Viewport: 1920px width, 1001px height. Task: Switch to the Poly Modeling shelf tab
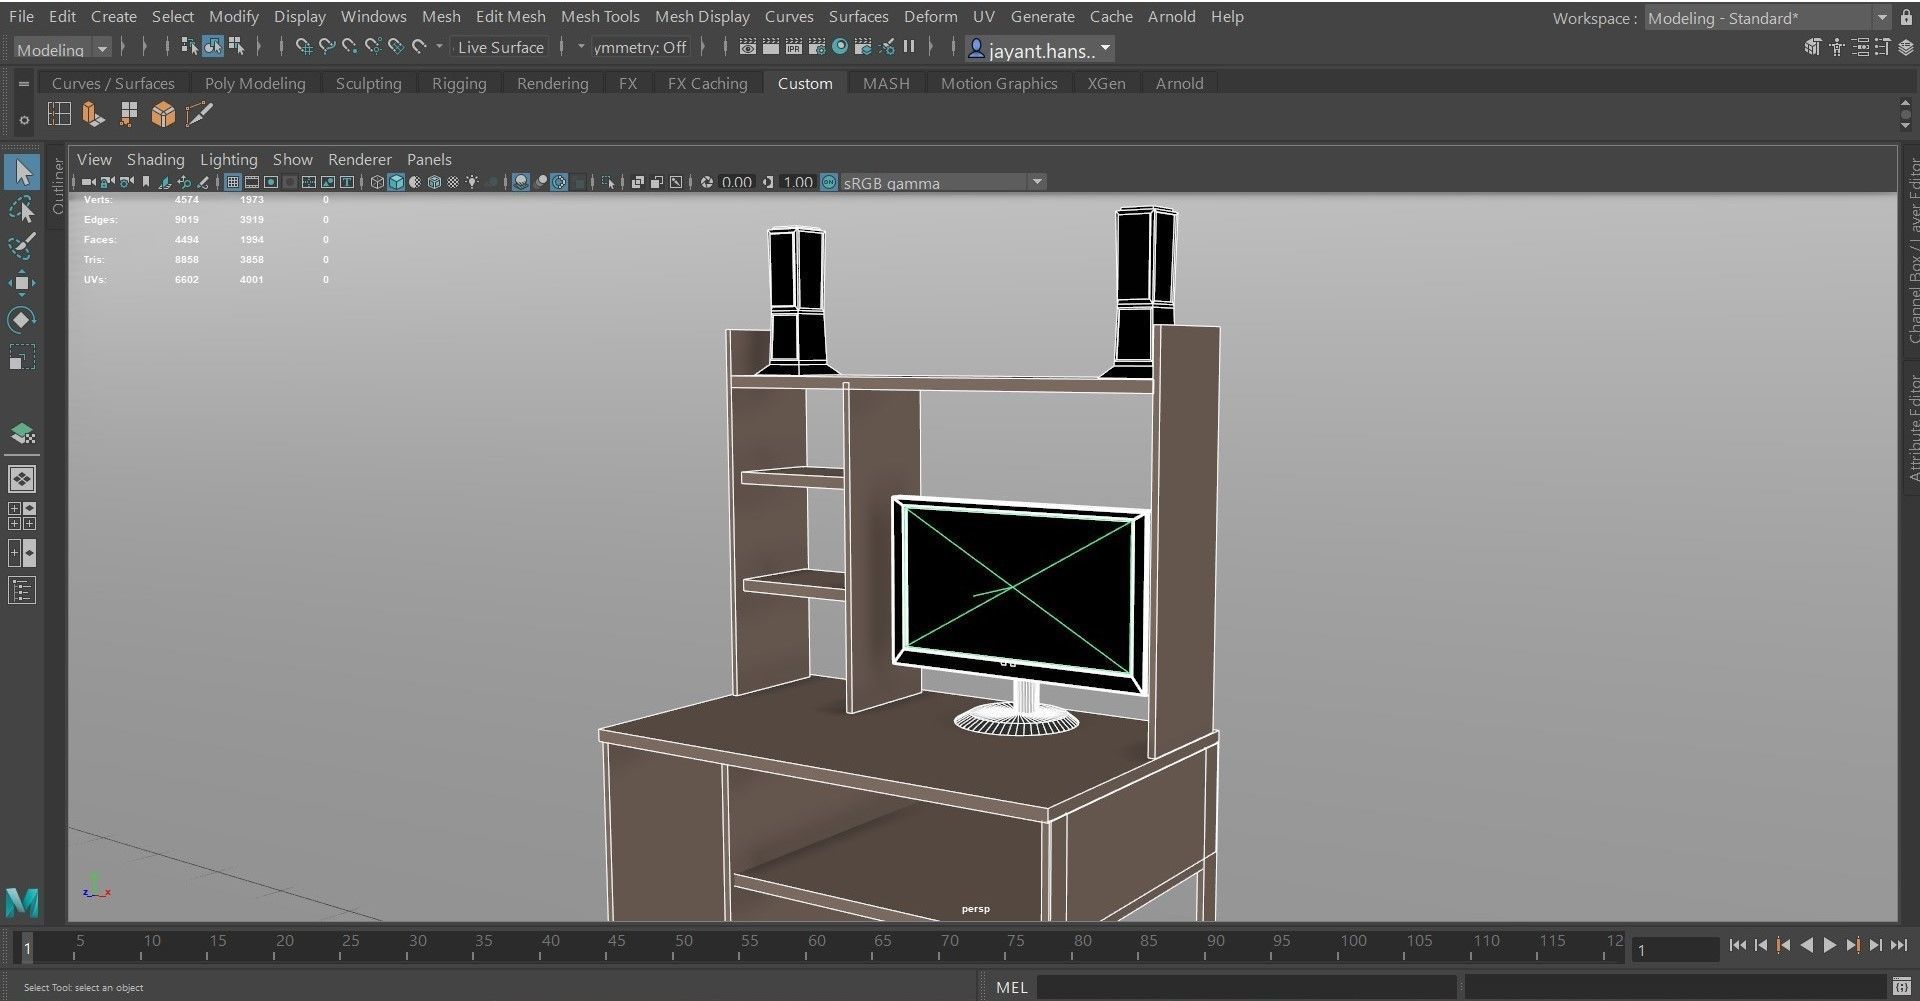pyautogui.click(x=255, y=83)
